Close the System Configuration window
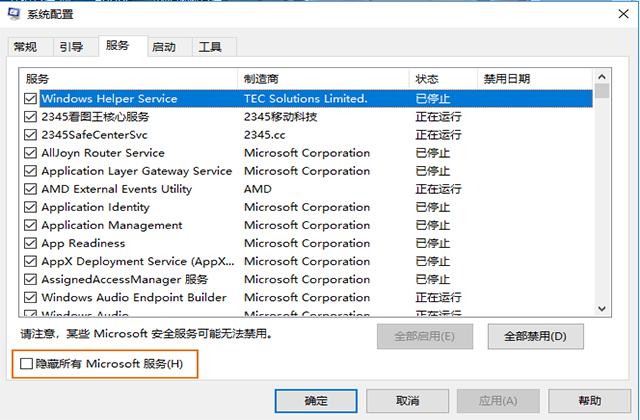The image size is (640, 420). [x=619, y=14]
